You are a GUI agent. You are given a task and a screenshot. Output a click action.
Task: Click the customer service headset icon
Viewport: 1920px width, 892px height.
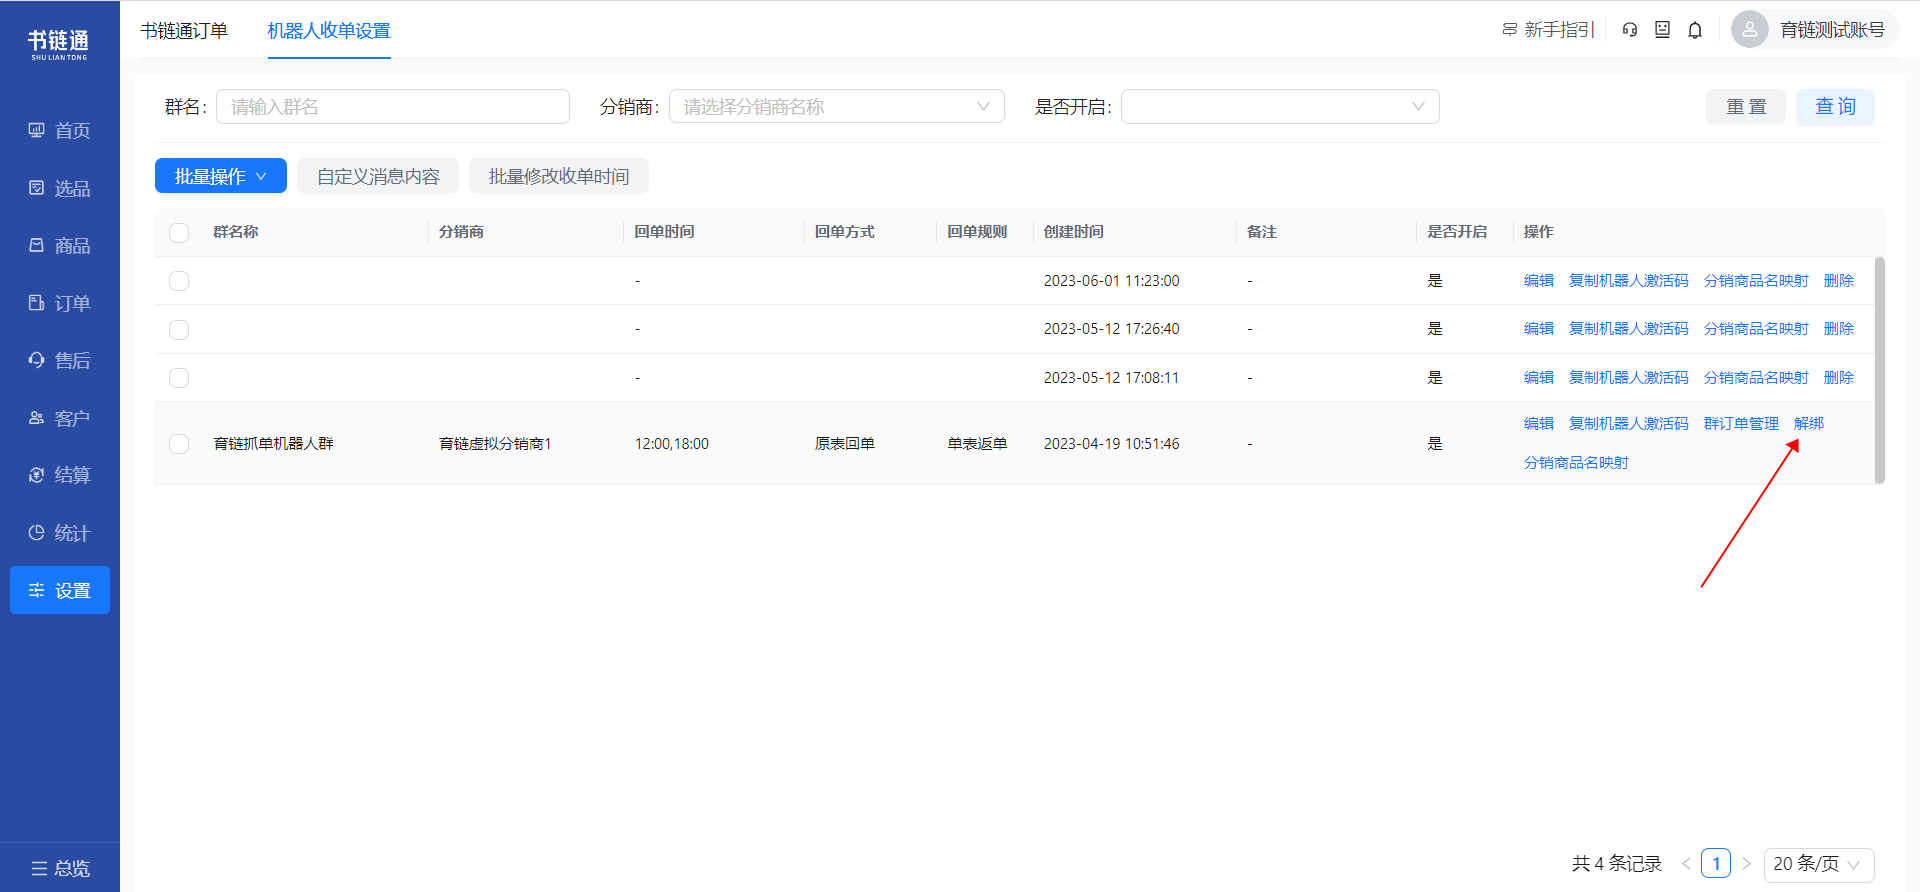1630,30
